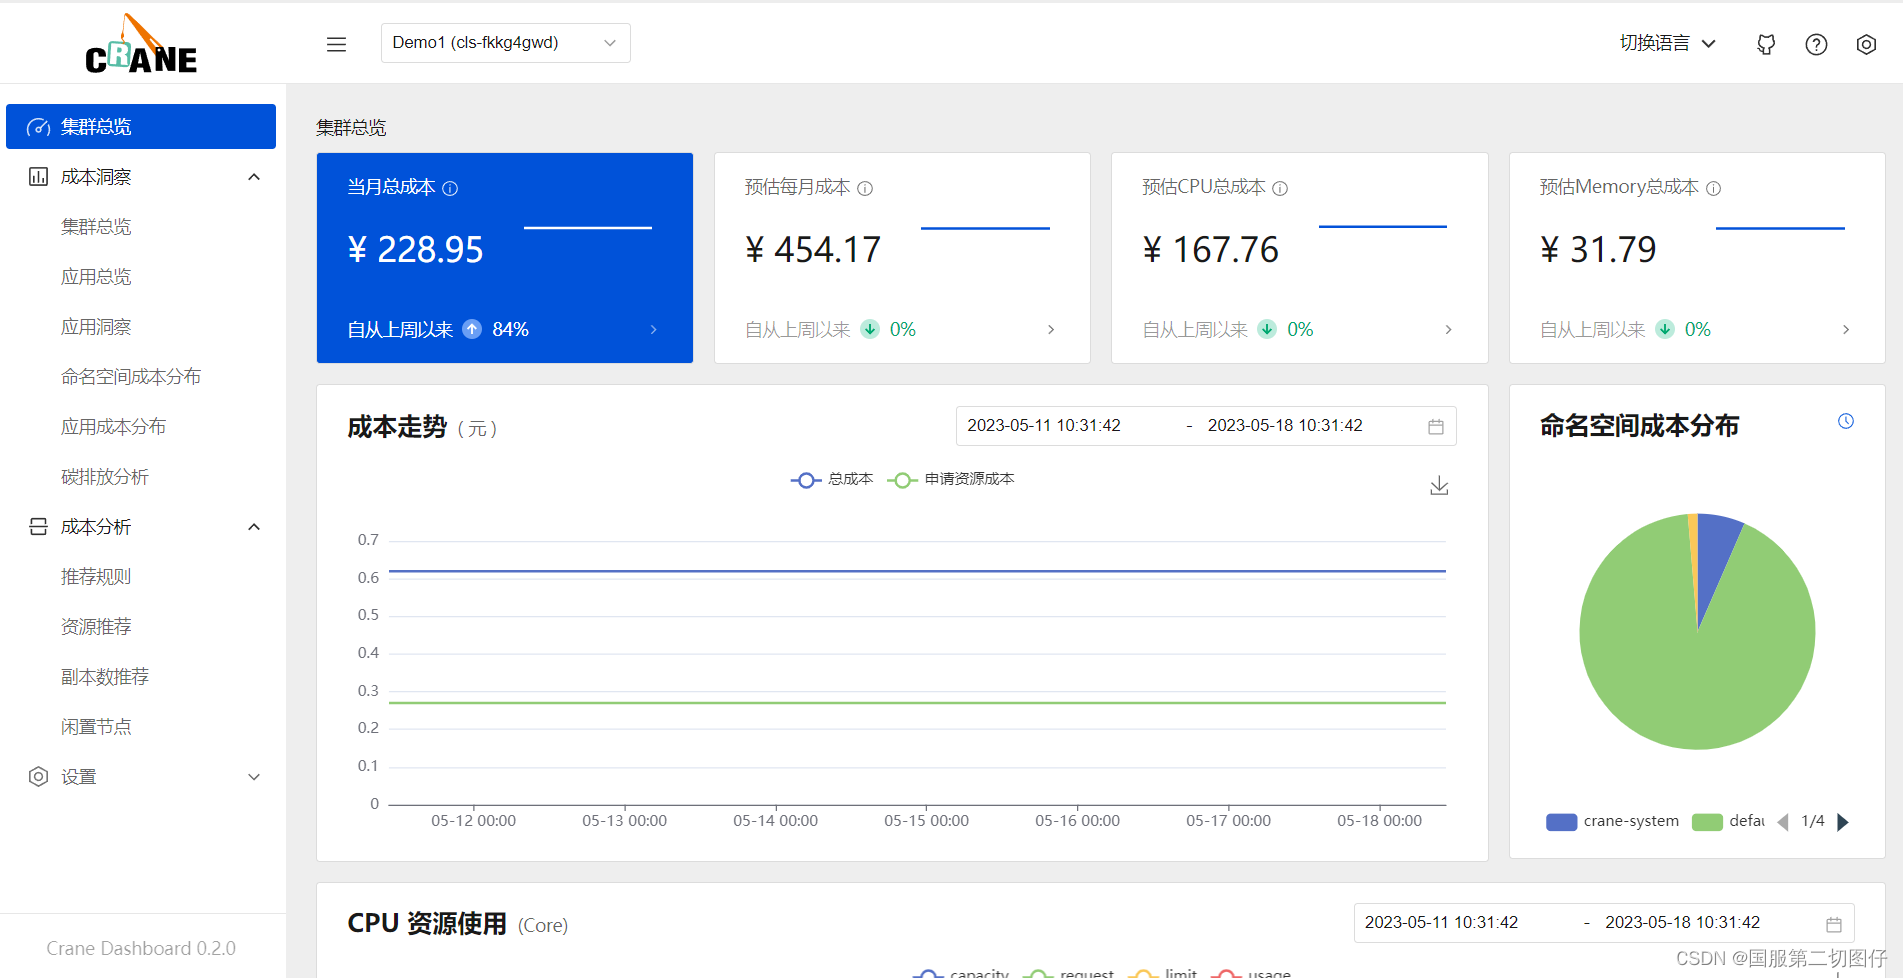Click the help question-mark icon
Viewport: 1903px width, 978px height.
1816,44
